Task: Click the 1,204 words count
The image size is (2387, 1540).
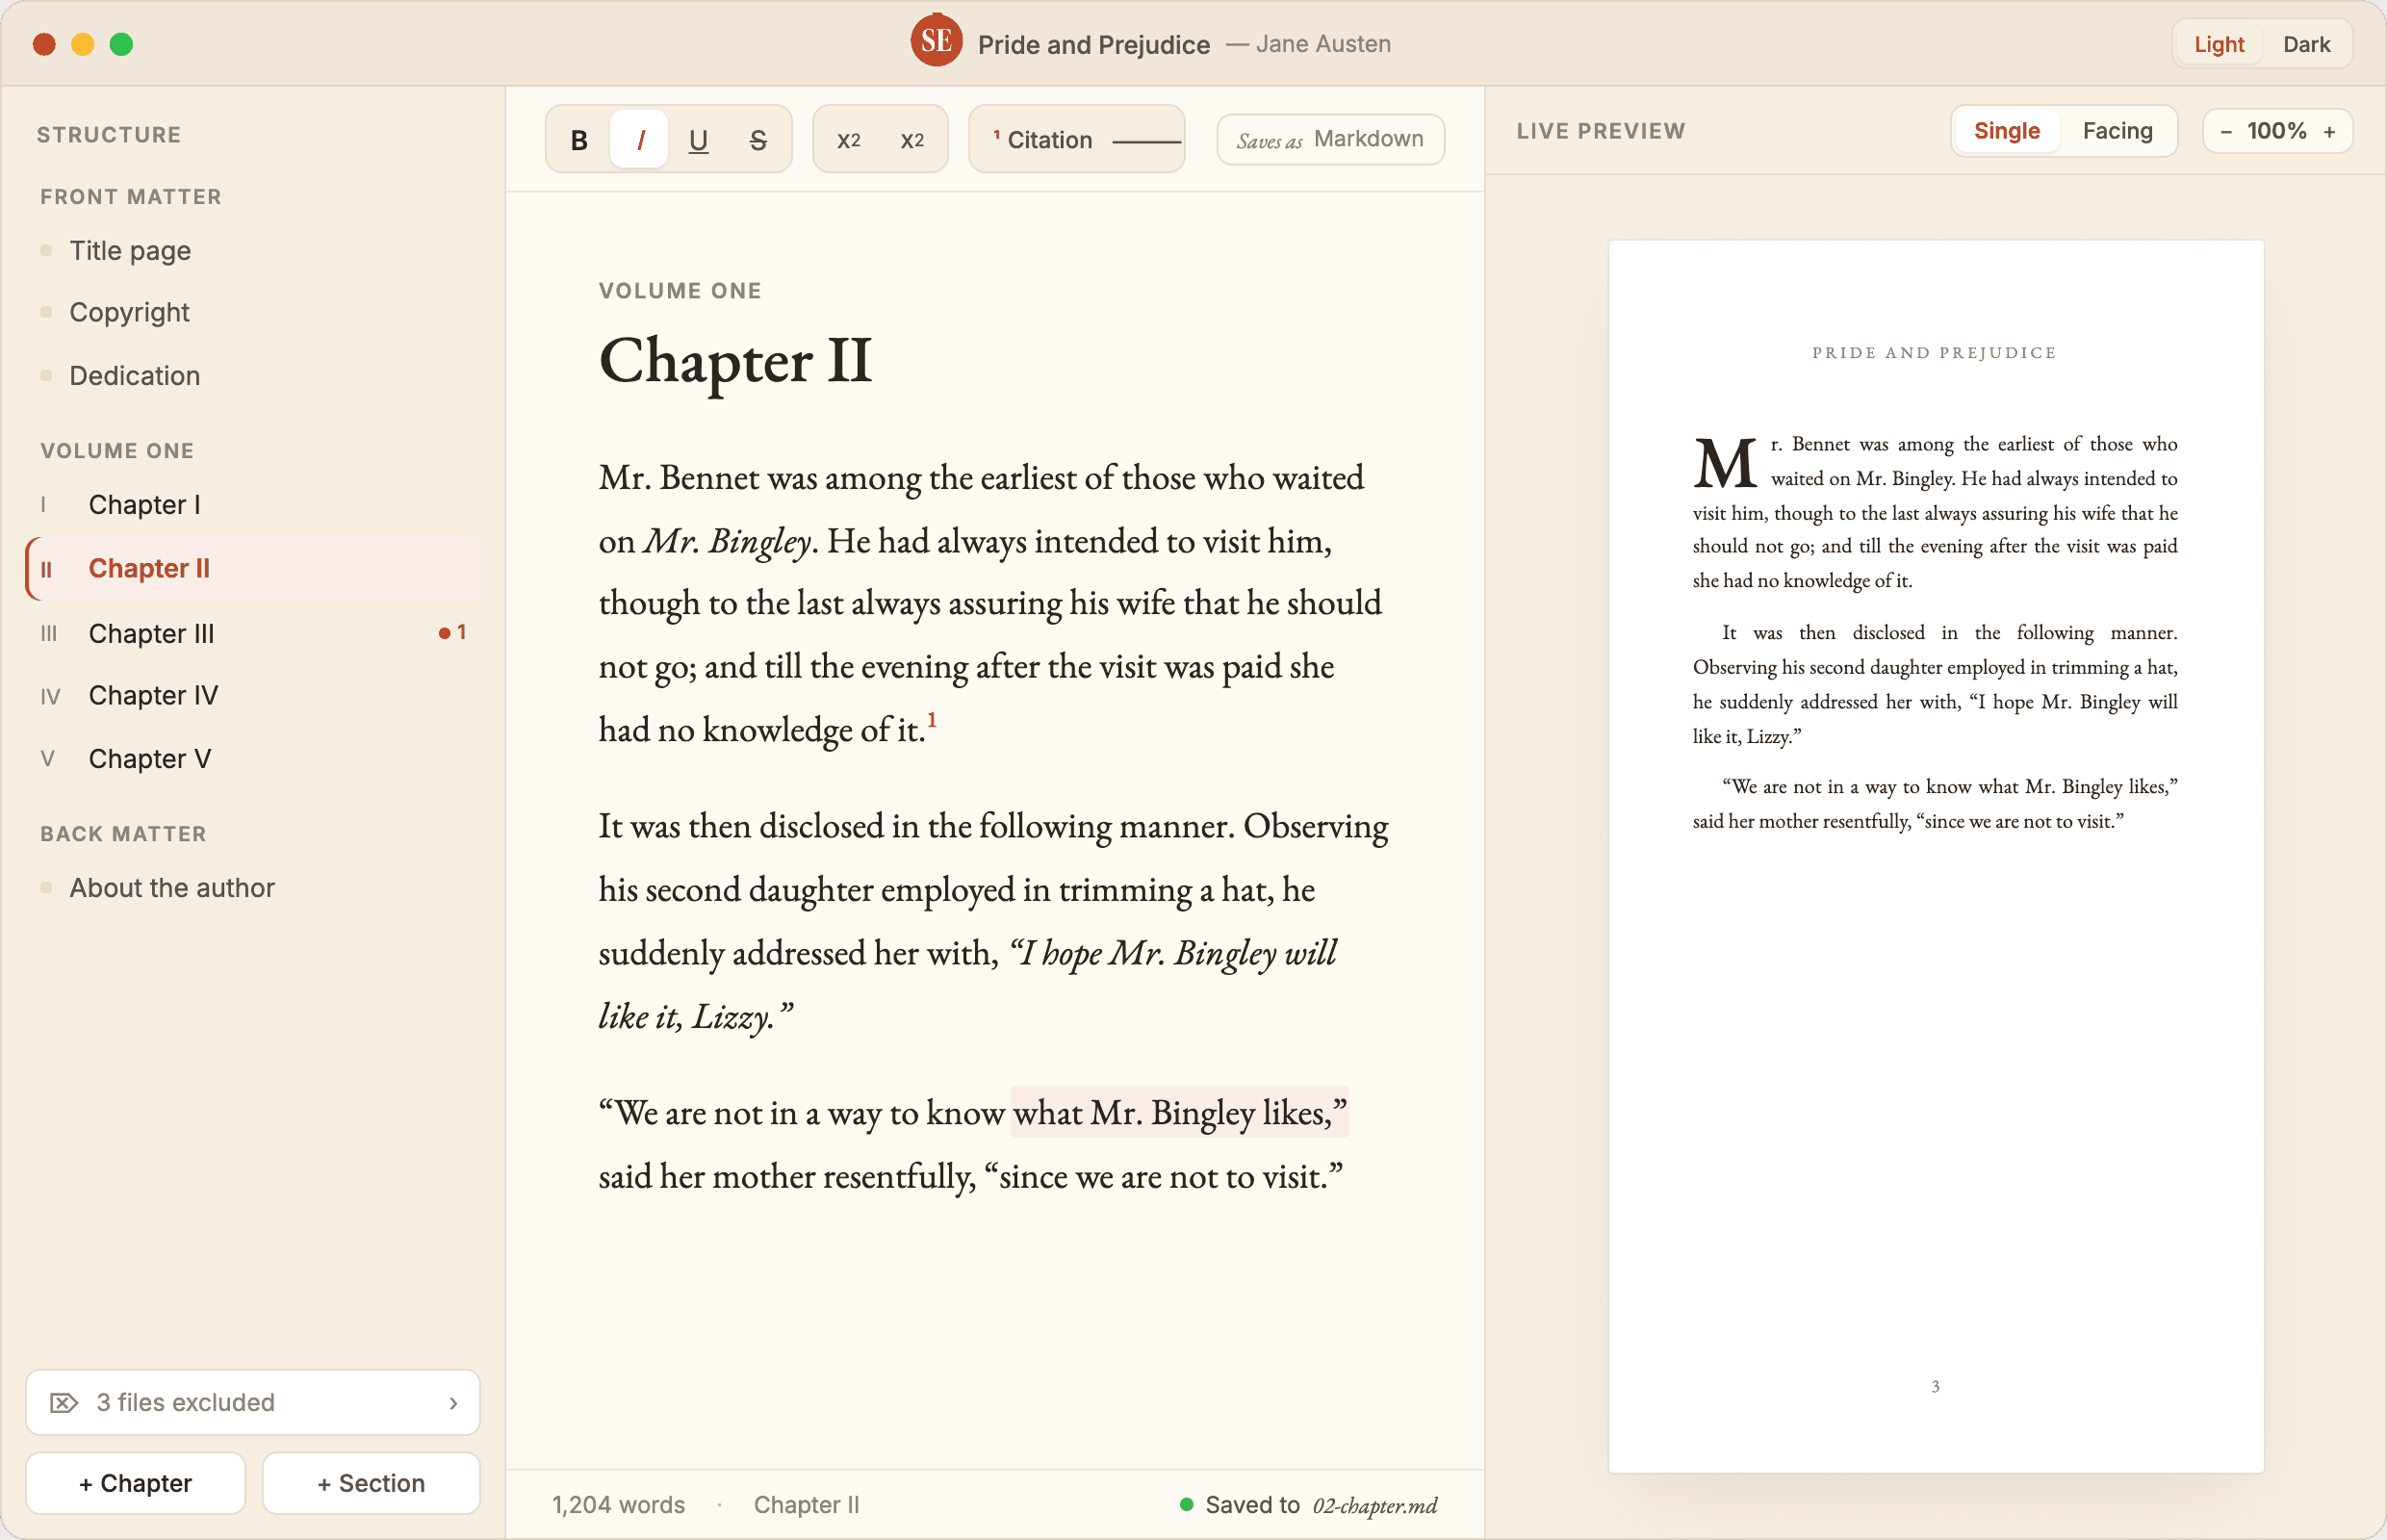Action: tap(618, 1505)
